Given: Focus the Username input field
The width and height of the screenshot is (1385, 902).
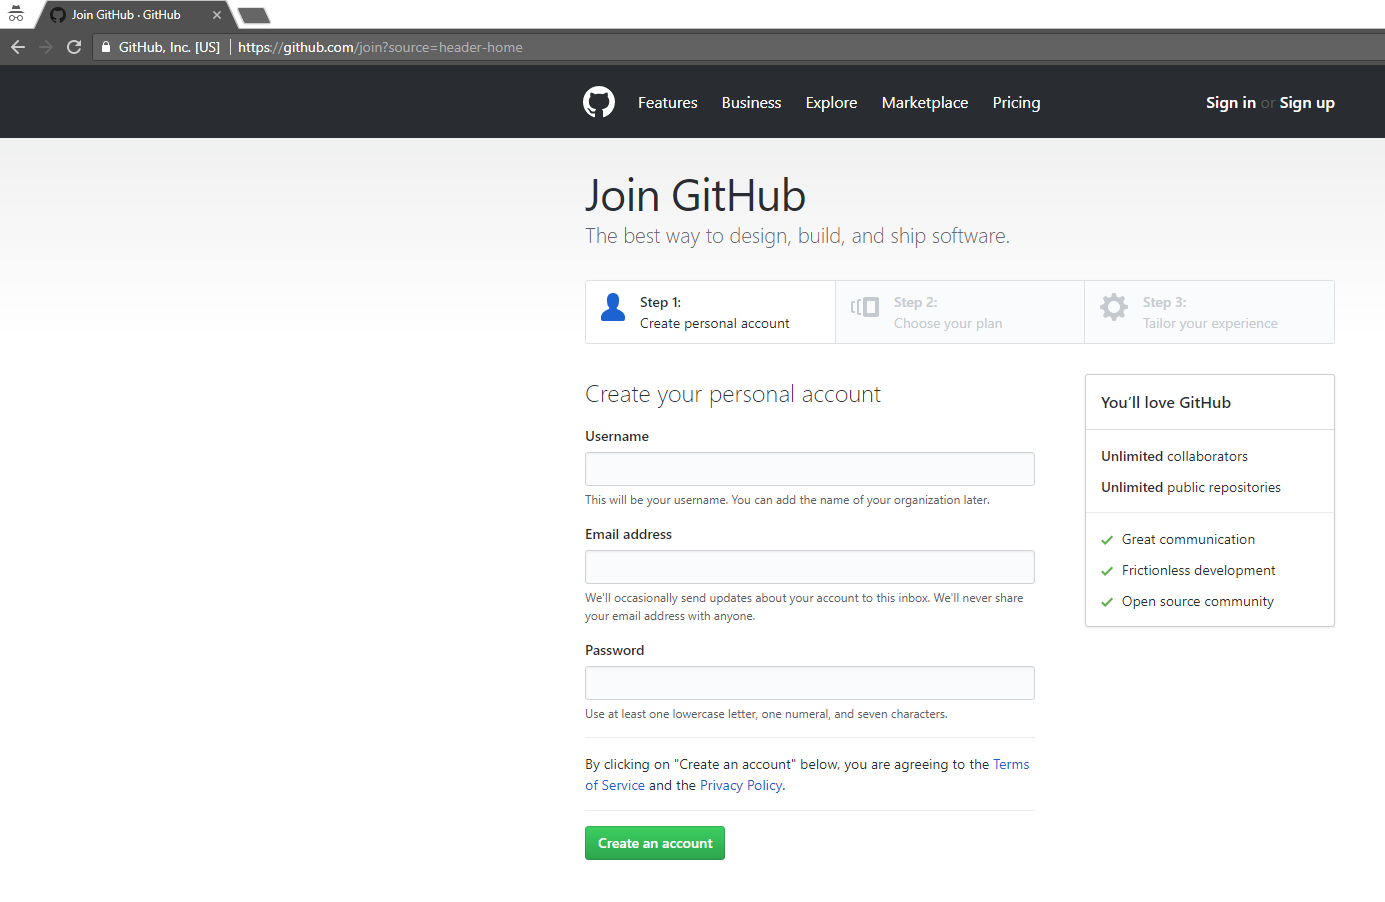Looking at the screenshot, I should pos(810,469).
